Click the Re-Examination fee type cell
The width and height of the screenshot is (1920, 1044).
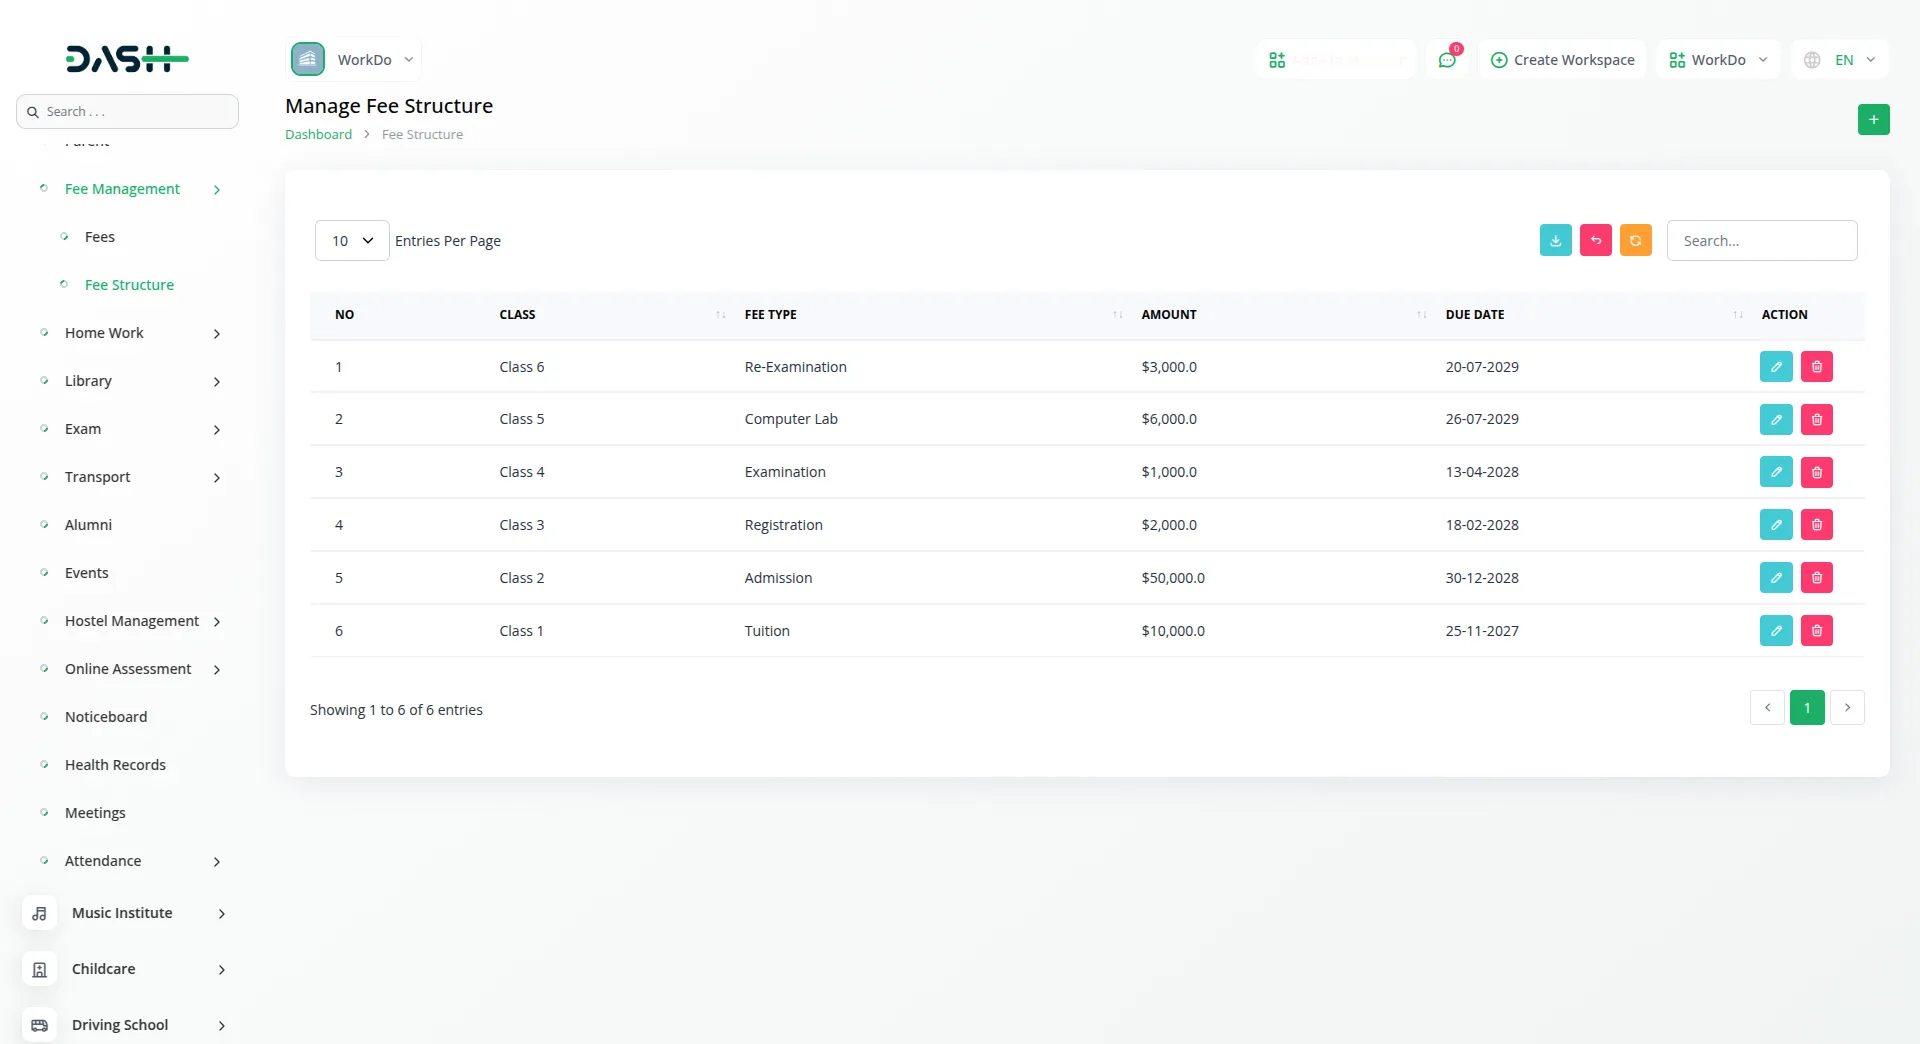point(795,367)
